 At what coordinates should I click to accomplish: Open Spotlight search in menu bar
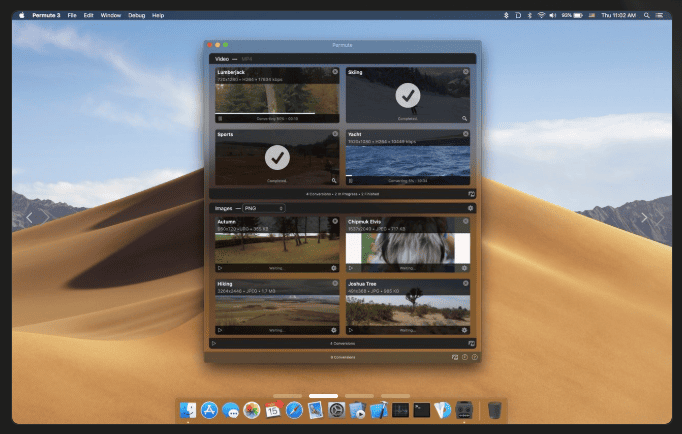[647, 15]
